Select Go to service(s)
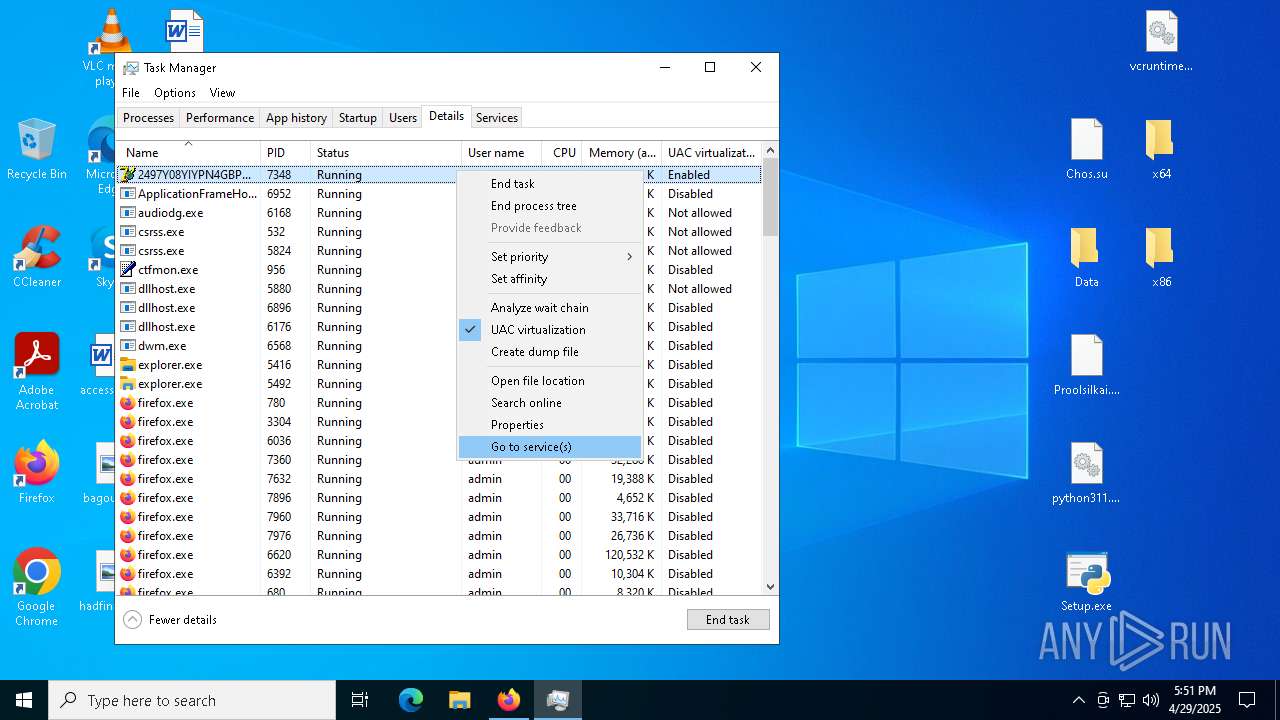Screen dimensions: 1280x720 click(x=550, y=447)
